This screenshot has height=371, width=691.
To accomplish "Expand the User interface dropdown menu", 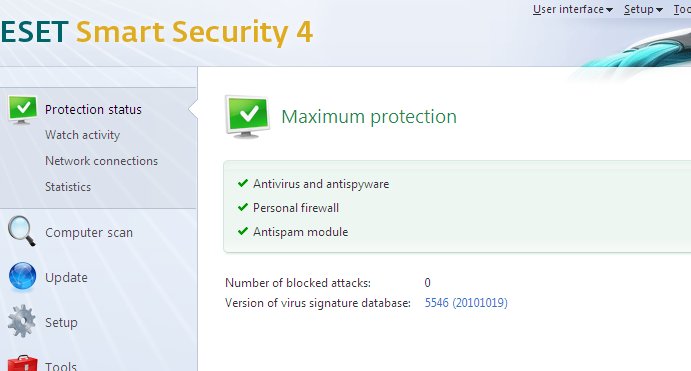I will 572,9.
